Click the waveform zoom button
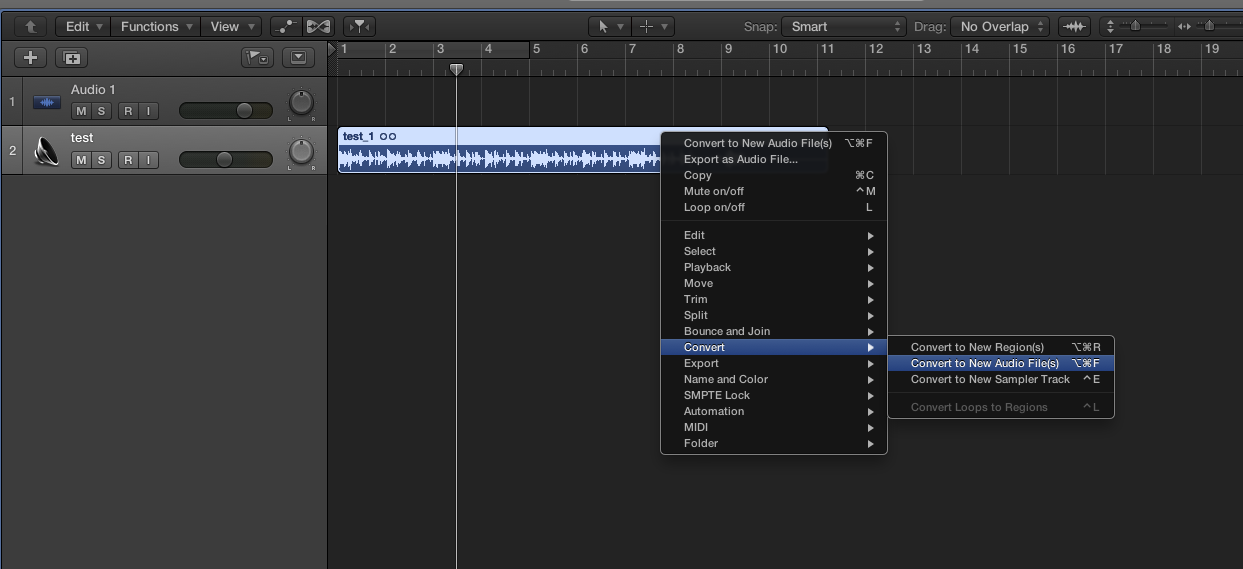Viewport: 1243px width, 569px height. 1074,27
